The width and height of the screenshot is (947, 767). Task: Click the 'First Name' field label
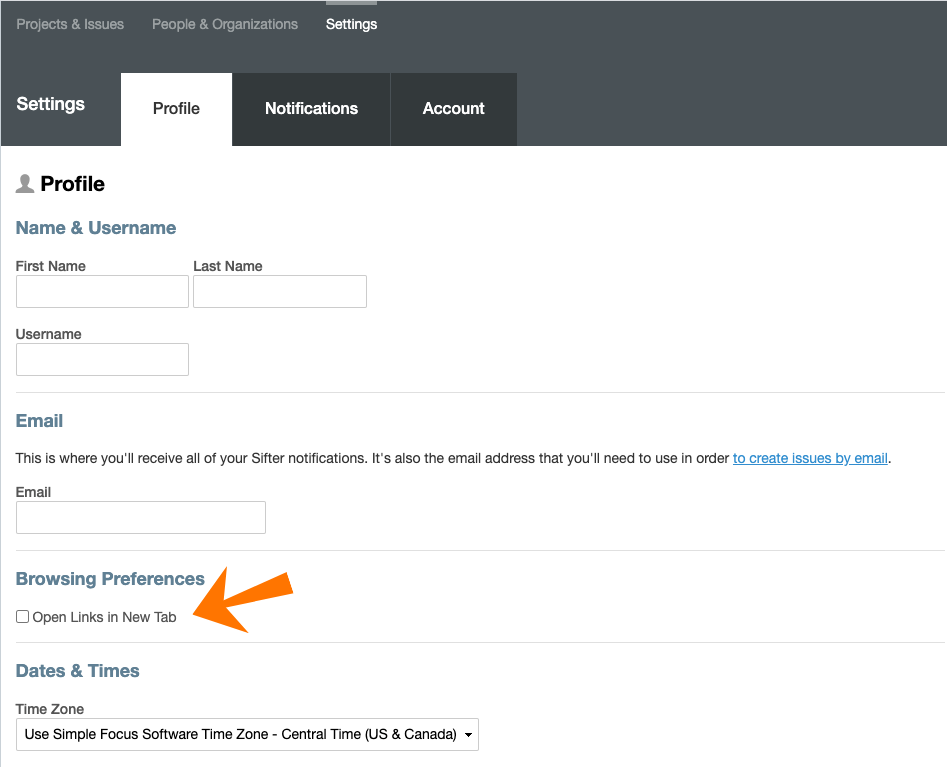pyautogui.click(x=51, y=266)
